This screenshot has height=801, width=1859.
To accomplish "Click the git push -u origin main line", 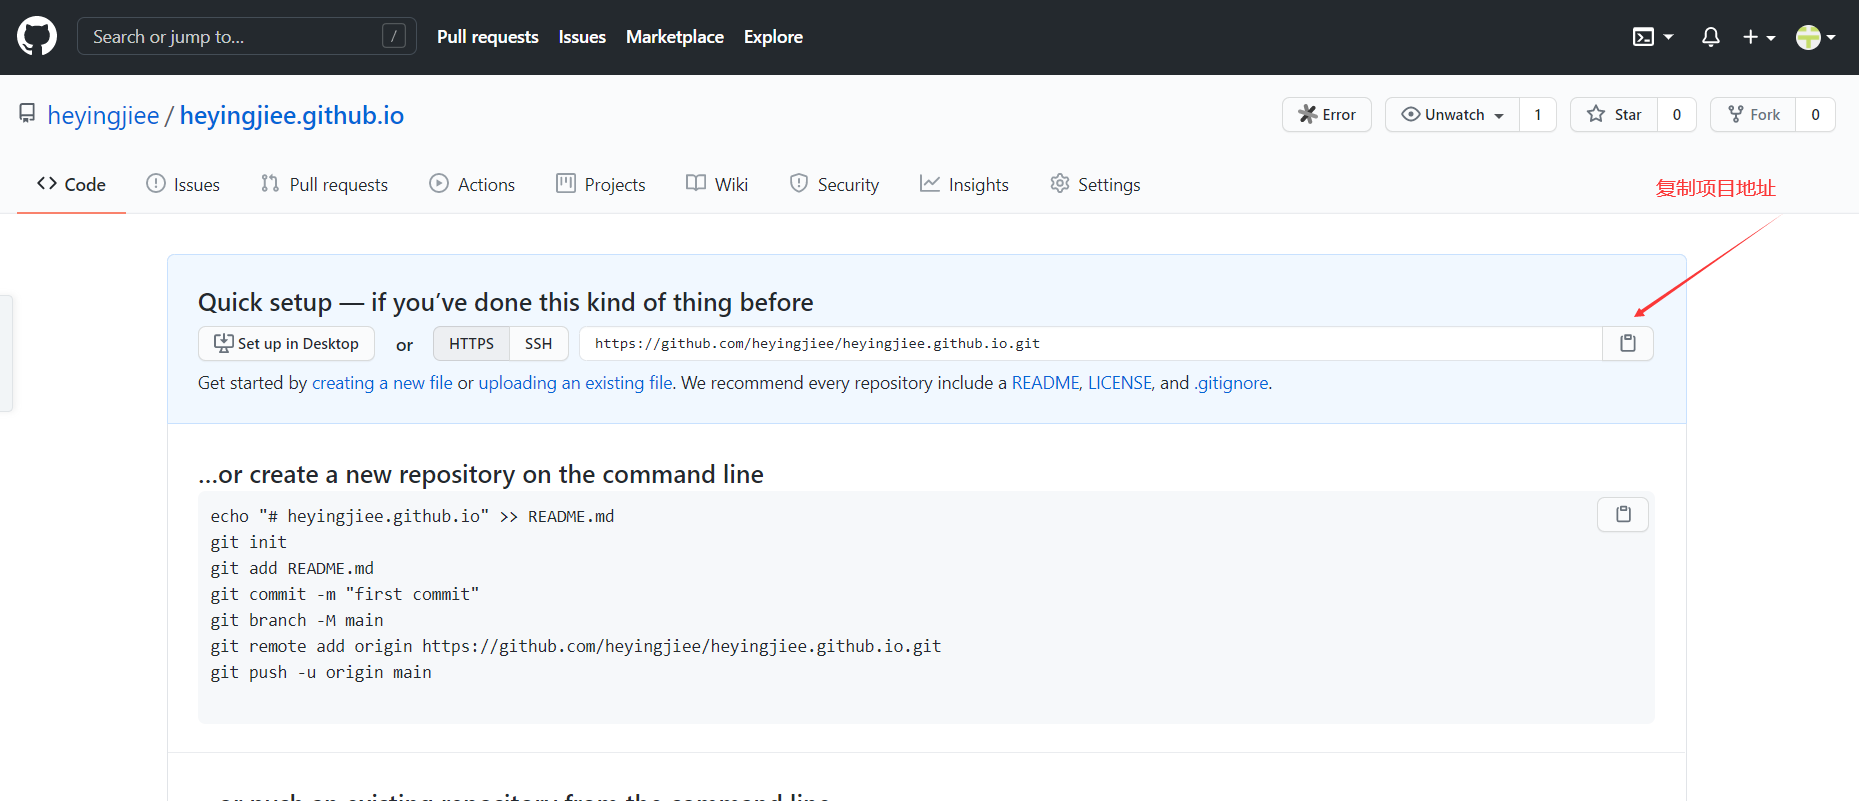I will [321, 672].
